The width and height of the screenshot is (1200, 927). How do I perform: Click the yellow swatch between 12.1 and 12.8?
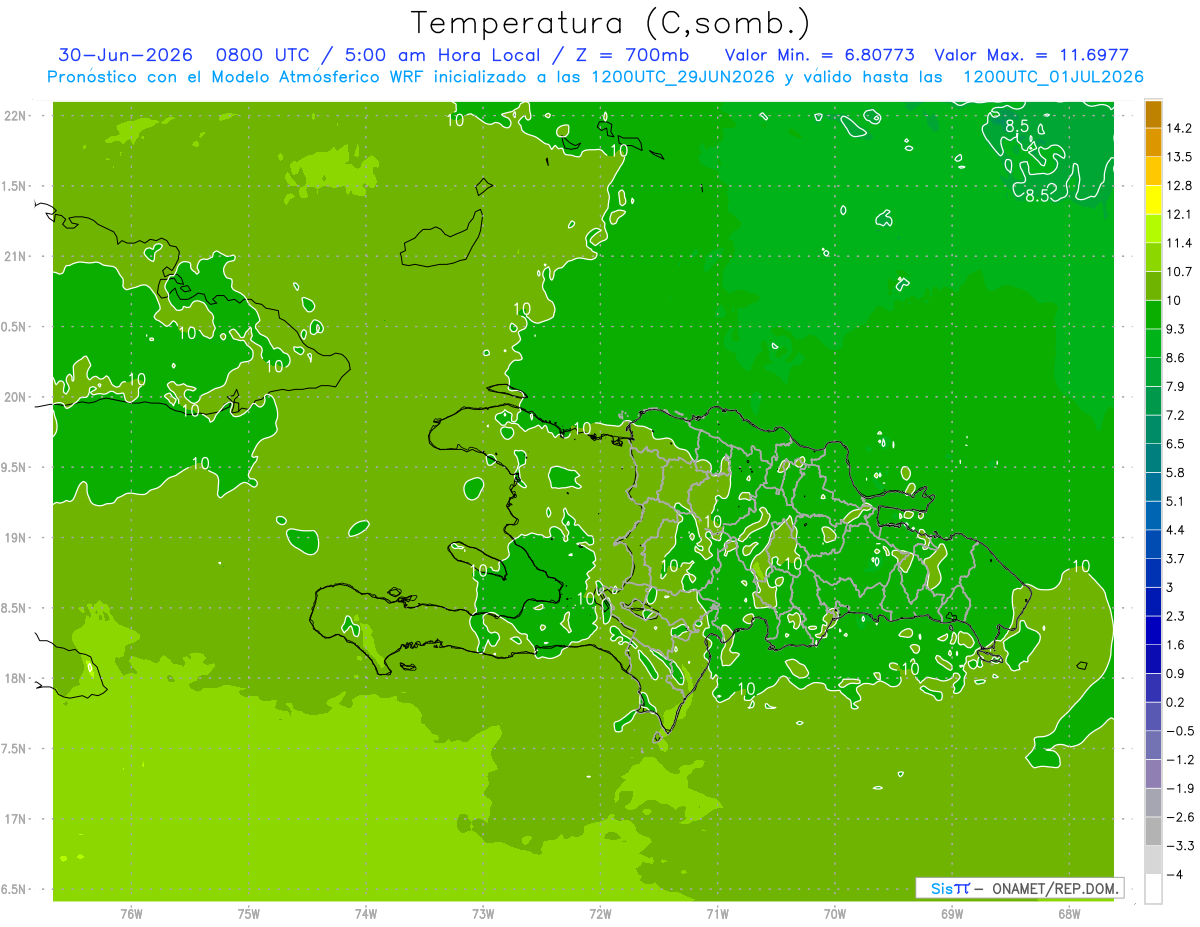pos(1153,200)
